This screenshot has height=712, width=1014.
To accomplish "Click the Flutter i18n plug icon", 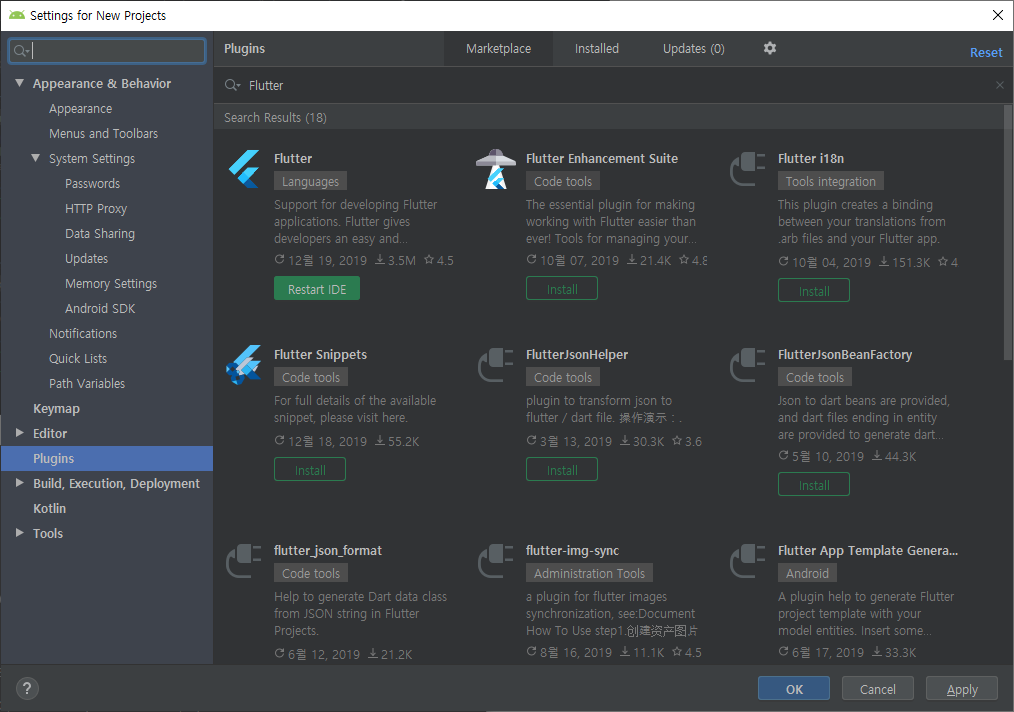I will [748, 169].
